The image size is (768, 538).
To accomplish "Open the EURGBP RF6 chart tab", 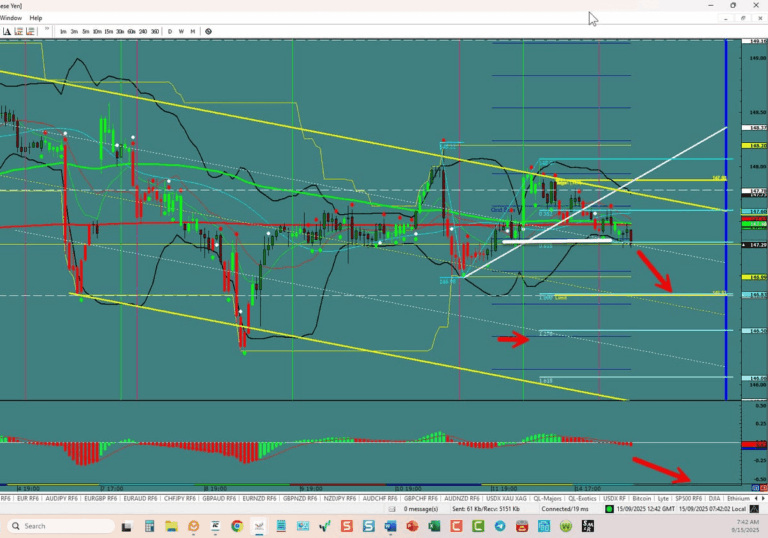I will [100, 498].
